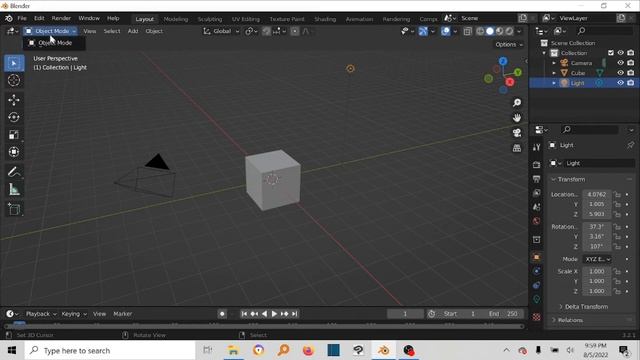Open the Options dropdown
640x360 pixels.
[509, 44]
